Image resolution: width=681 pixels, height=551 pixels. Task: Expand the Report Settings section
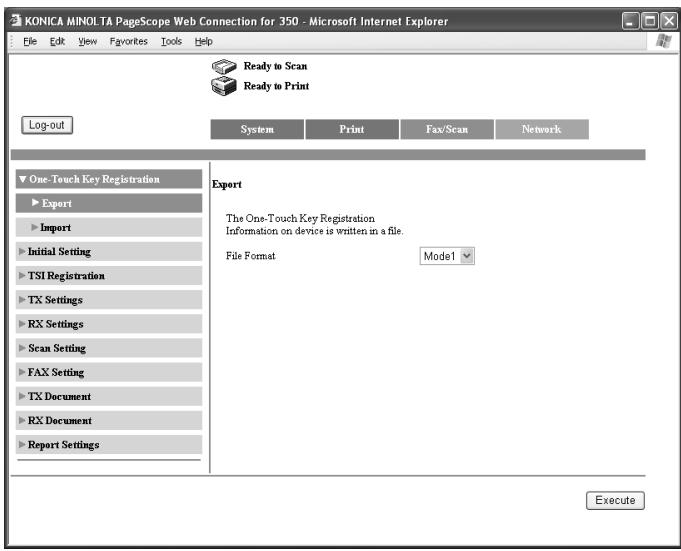tap(109, 445)
